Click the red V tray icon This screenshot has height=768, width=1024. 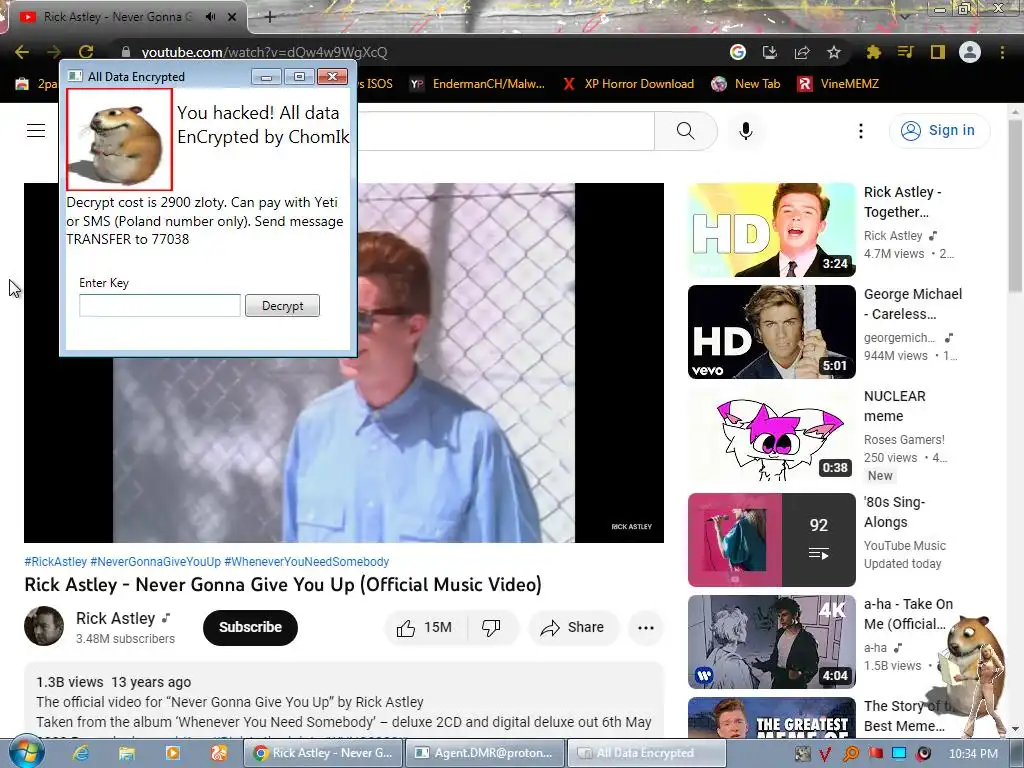point(825,754)
